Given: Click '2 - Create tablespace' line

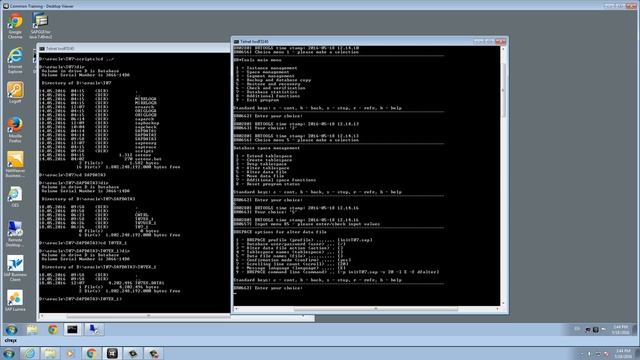Looking at the screenshot, I should coord(263,160).
